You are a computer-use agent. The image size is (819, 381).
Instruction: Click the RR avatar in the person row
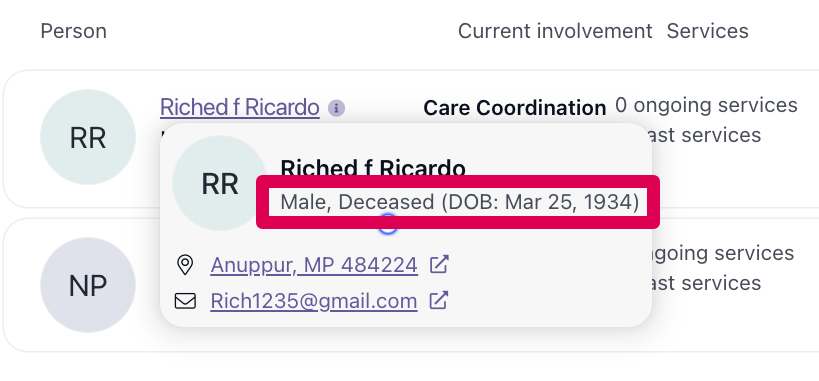pyautogui.click(x=88, y=137)
